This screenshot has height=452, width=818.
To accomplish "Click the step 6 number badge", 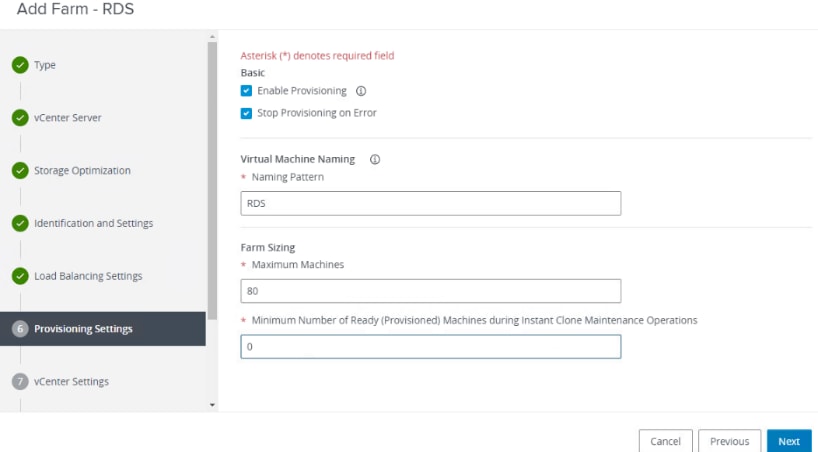I will (20, 329).
